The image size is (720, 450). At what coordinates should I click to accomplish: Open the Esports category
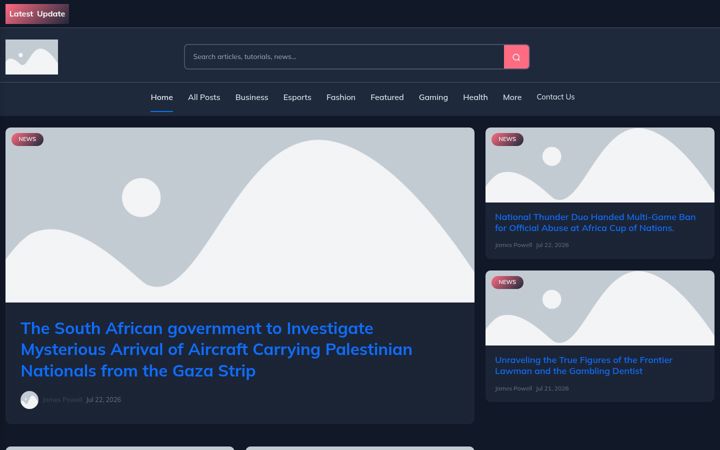(x=297, y=97)
